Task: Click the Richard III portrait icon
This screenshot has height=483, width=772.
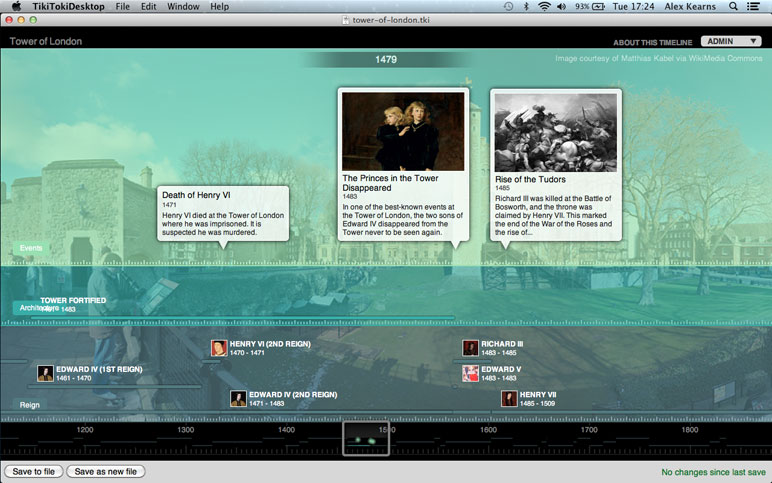Action: pos(470,348)
